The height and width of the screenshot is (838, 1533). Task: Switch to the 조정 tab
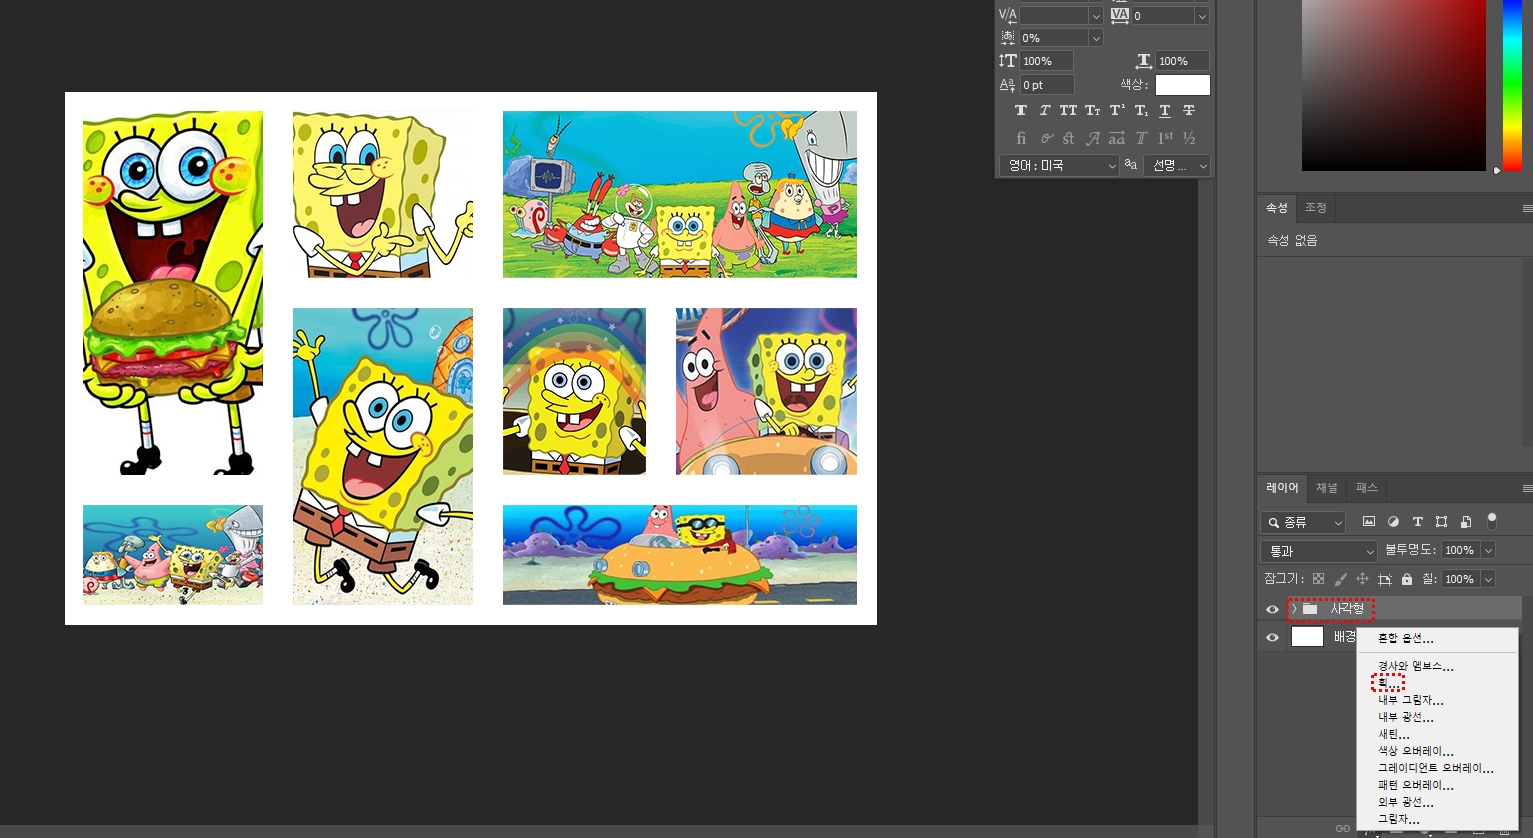click(1316, 208)
